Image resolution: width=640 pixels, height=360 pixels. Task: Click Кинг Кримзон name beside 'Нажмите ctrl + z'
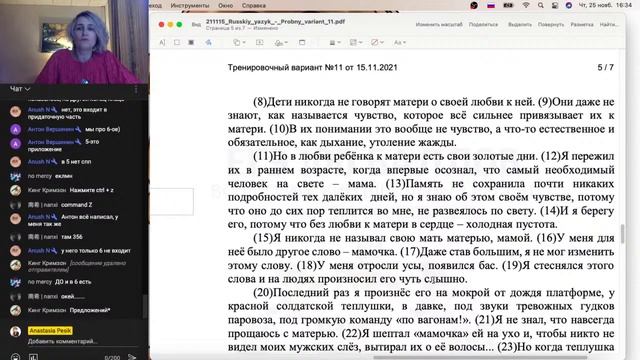(x=47, y=190)
